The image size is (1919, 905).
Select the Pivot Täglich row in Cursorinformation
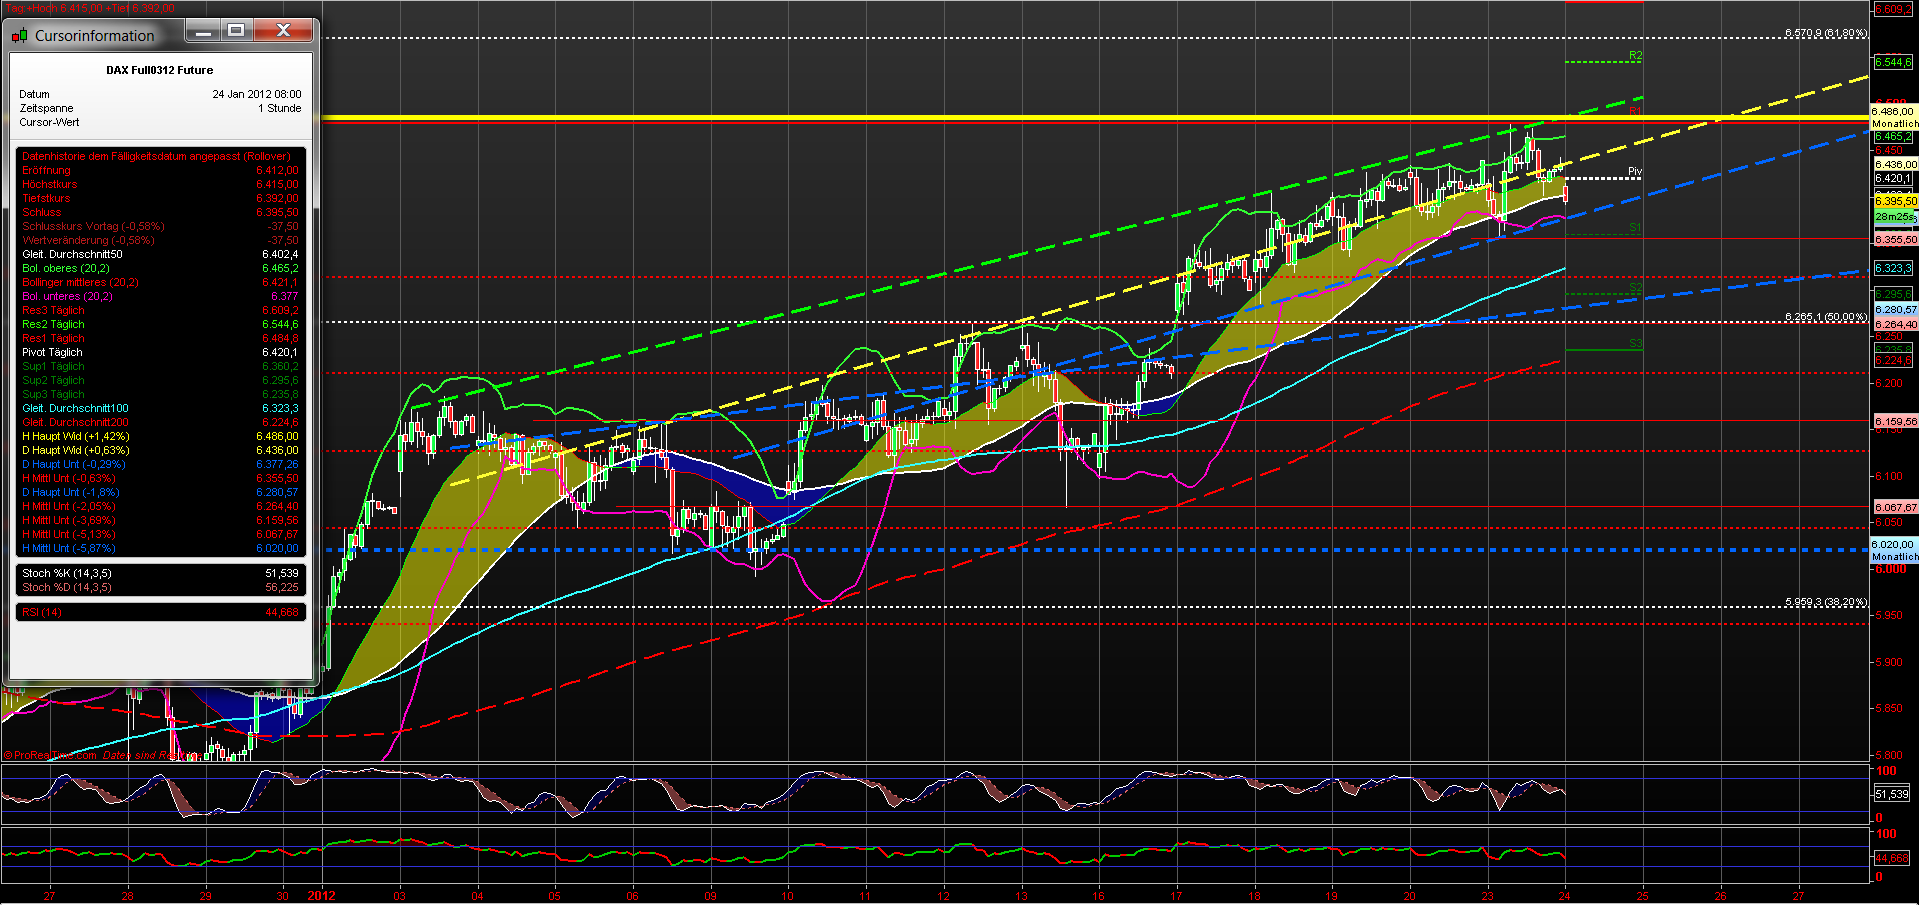160,352
